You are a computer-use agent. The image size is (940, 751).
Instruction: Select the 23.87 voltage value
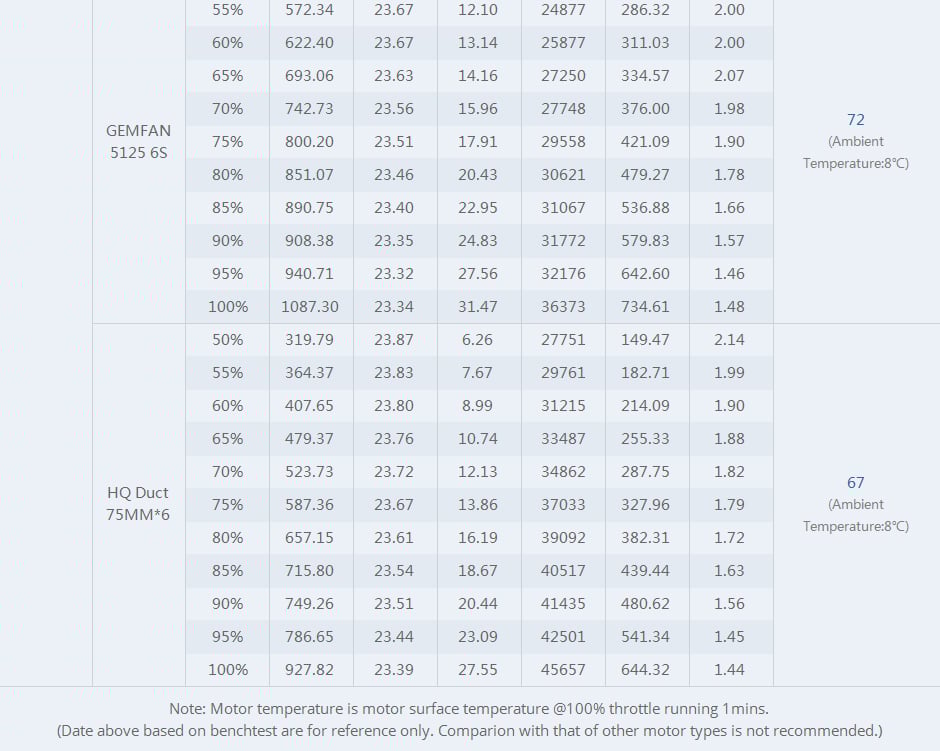[394, 340]
